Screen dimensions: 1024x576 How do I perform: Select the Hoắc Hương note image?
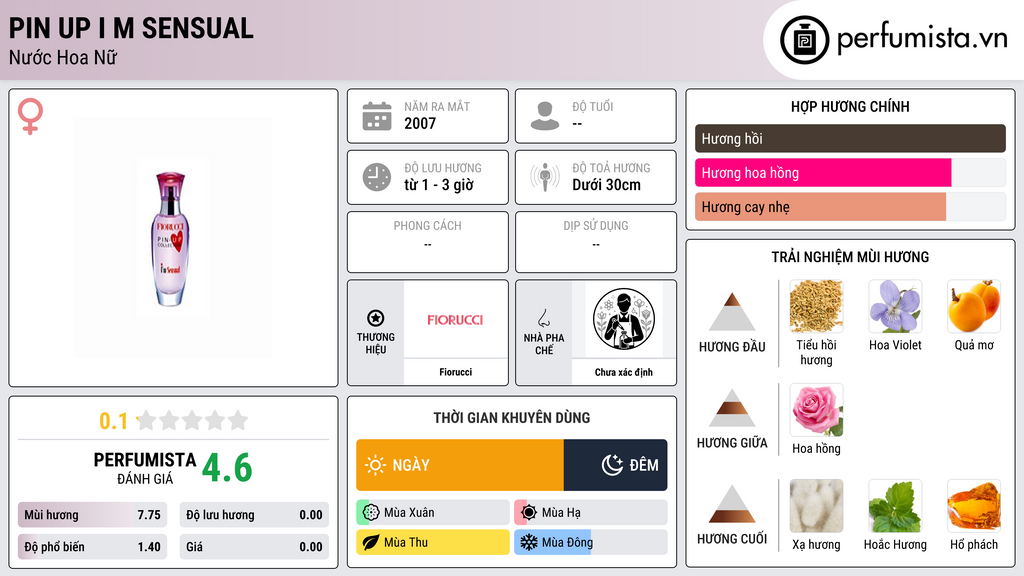click(x=895, y=506)
